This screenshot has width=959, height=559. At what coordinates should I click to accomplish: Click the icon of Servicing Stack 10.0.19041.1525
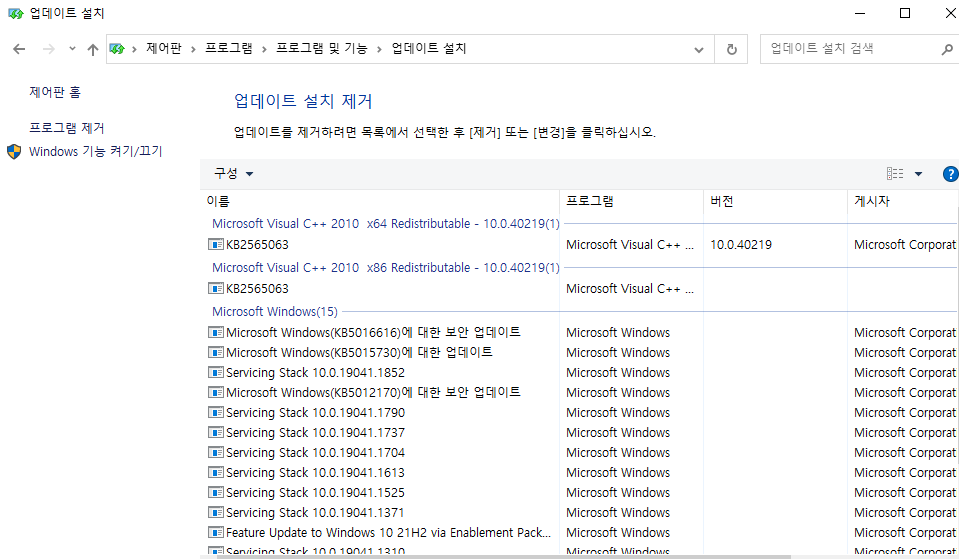click(215, 492)
